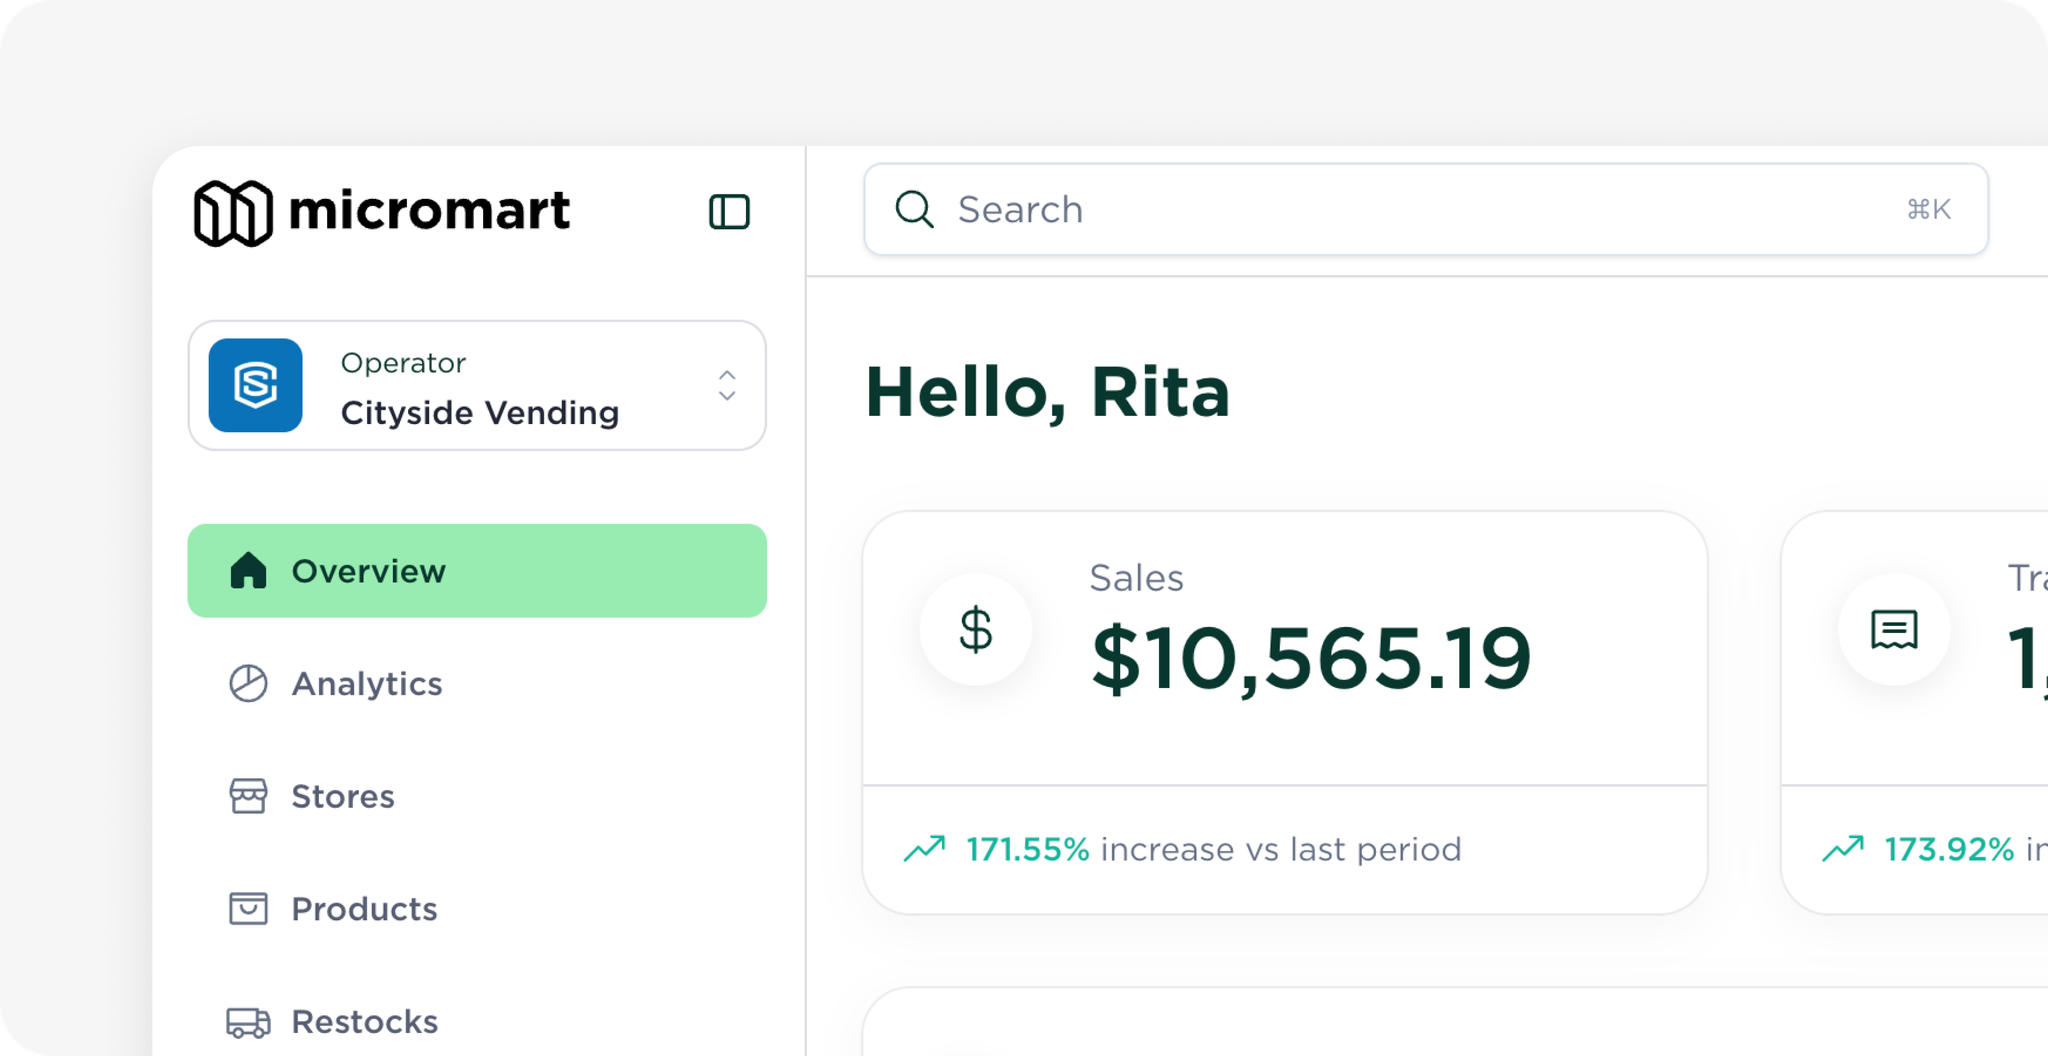The width and height of the screenshot is (2048, 1056).
Task: Click the Operator label text
Action: pyautogui.click(x=403, y=363)
